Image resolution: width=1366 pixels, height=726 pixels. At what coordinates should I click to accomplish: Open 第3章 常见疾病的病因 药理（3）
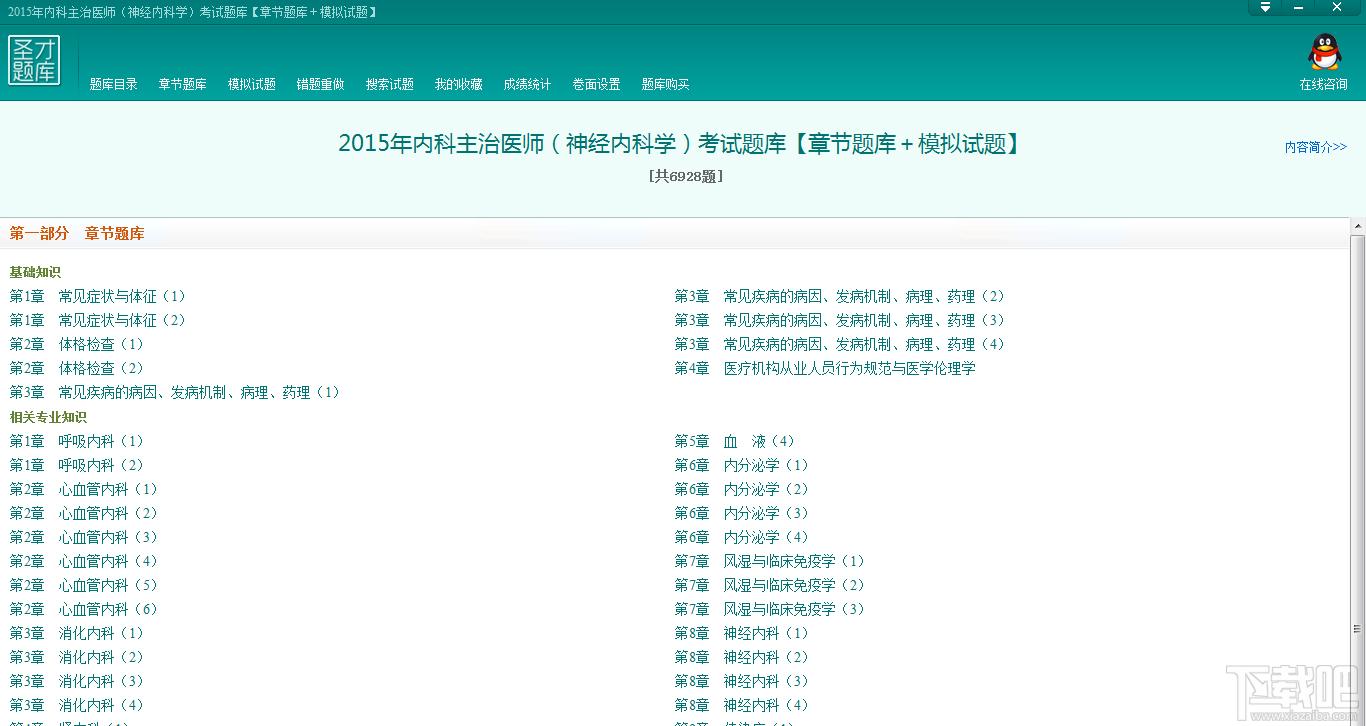tap(840, 320)
